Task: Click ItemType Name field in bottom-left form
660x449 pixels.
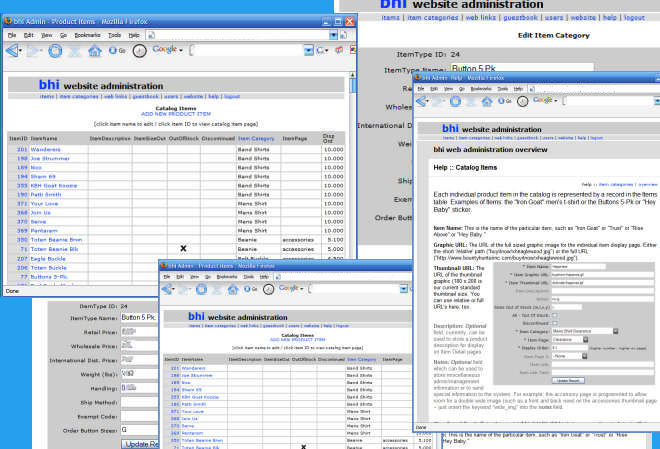Action: tap(139, 318)
